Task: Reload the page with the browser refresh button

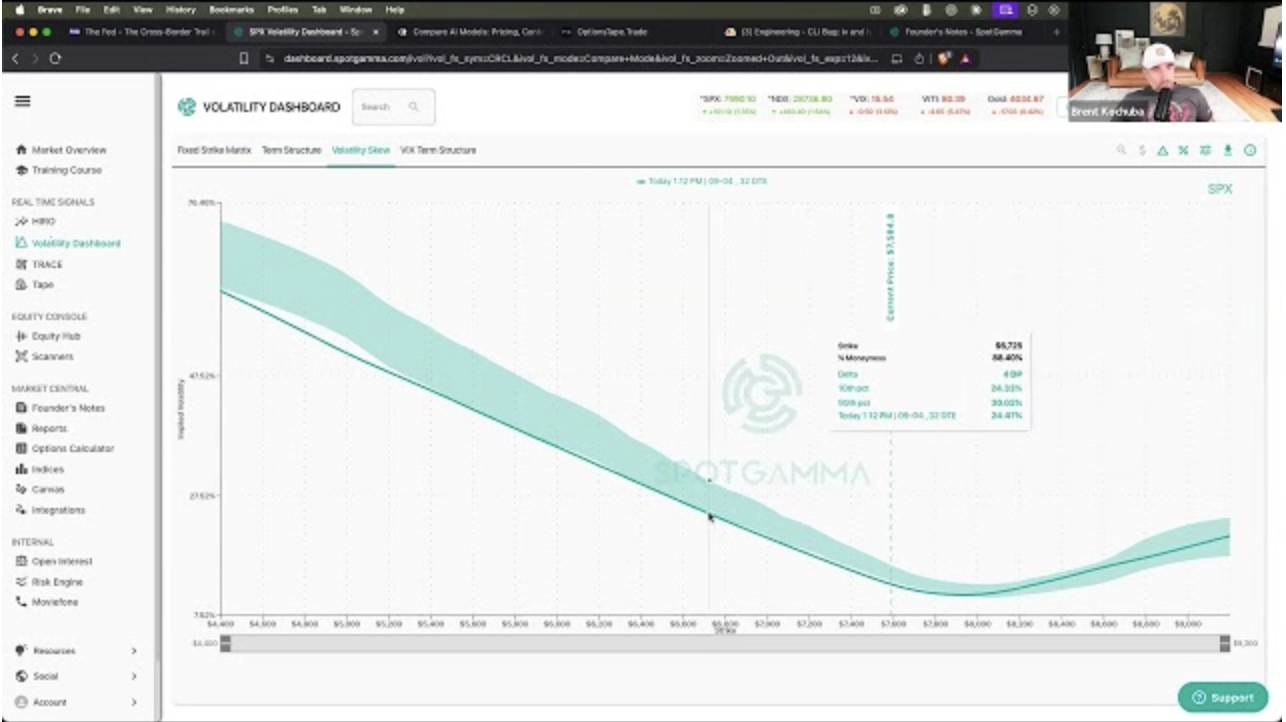Action: click(54, 58)
